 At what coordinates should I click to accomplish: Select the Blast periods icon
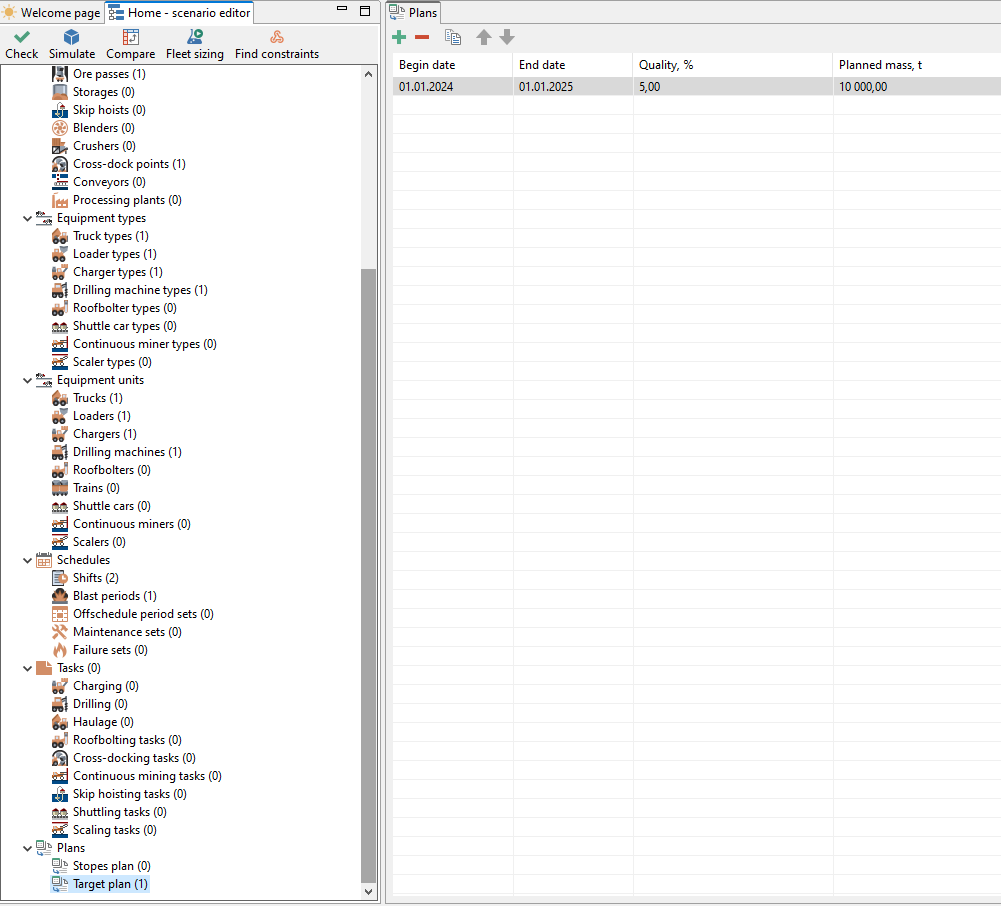pyautogui.click(x=60, y=596)
